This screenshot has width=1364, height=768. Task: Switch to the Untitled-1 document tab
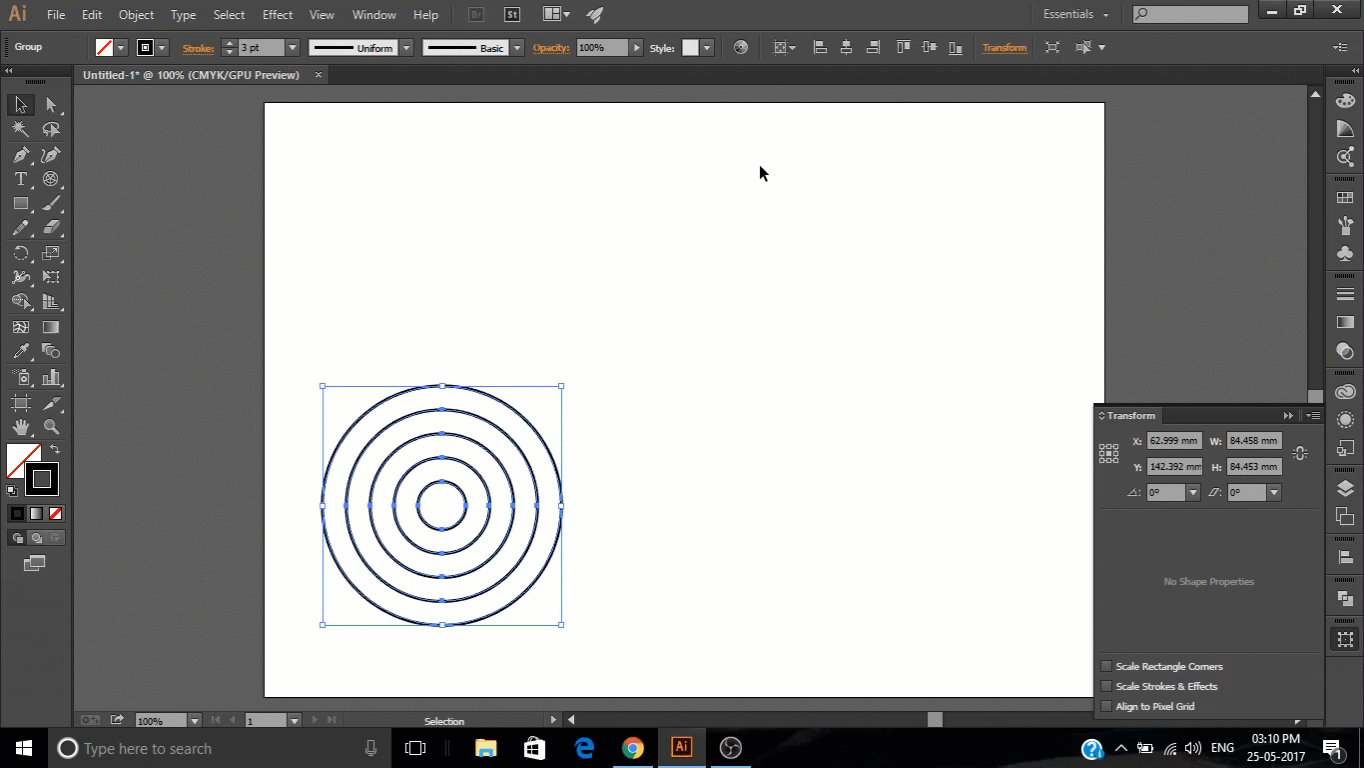tap(190, 74)
